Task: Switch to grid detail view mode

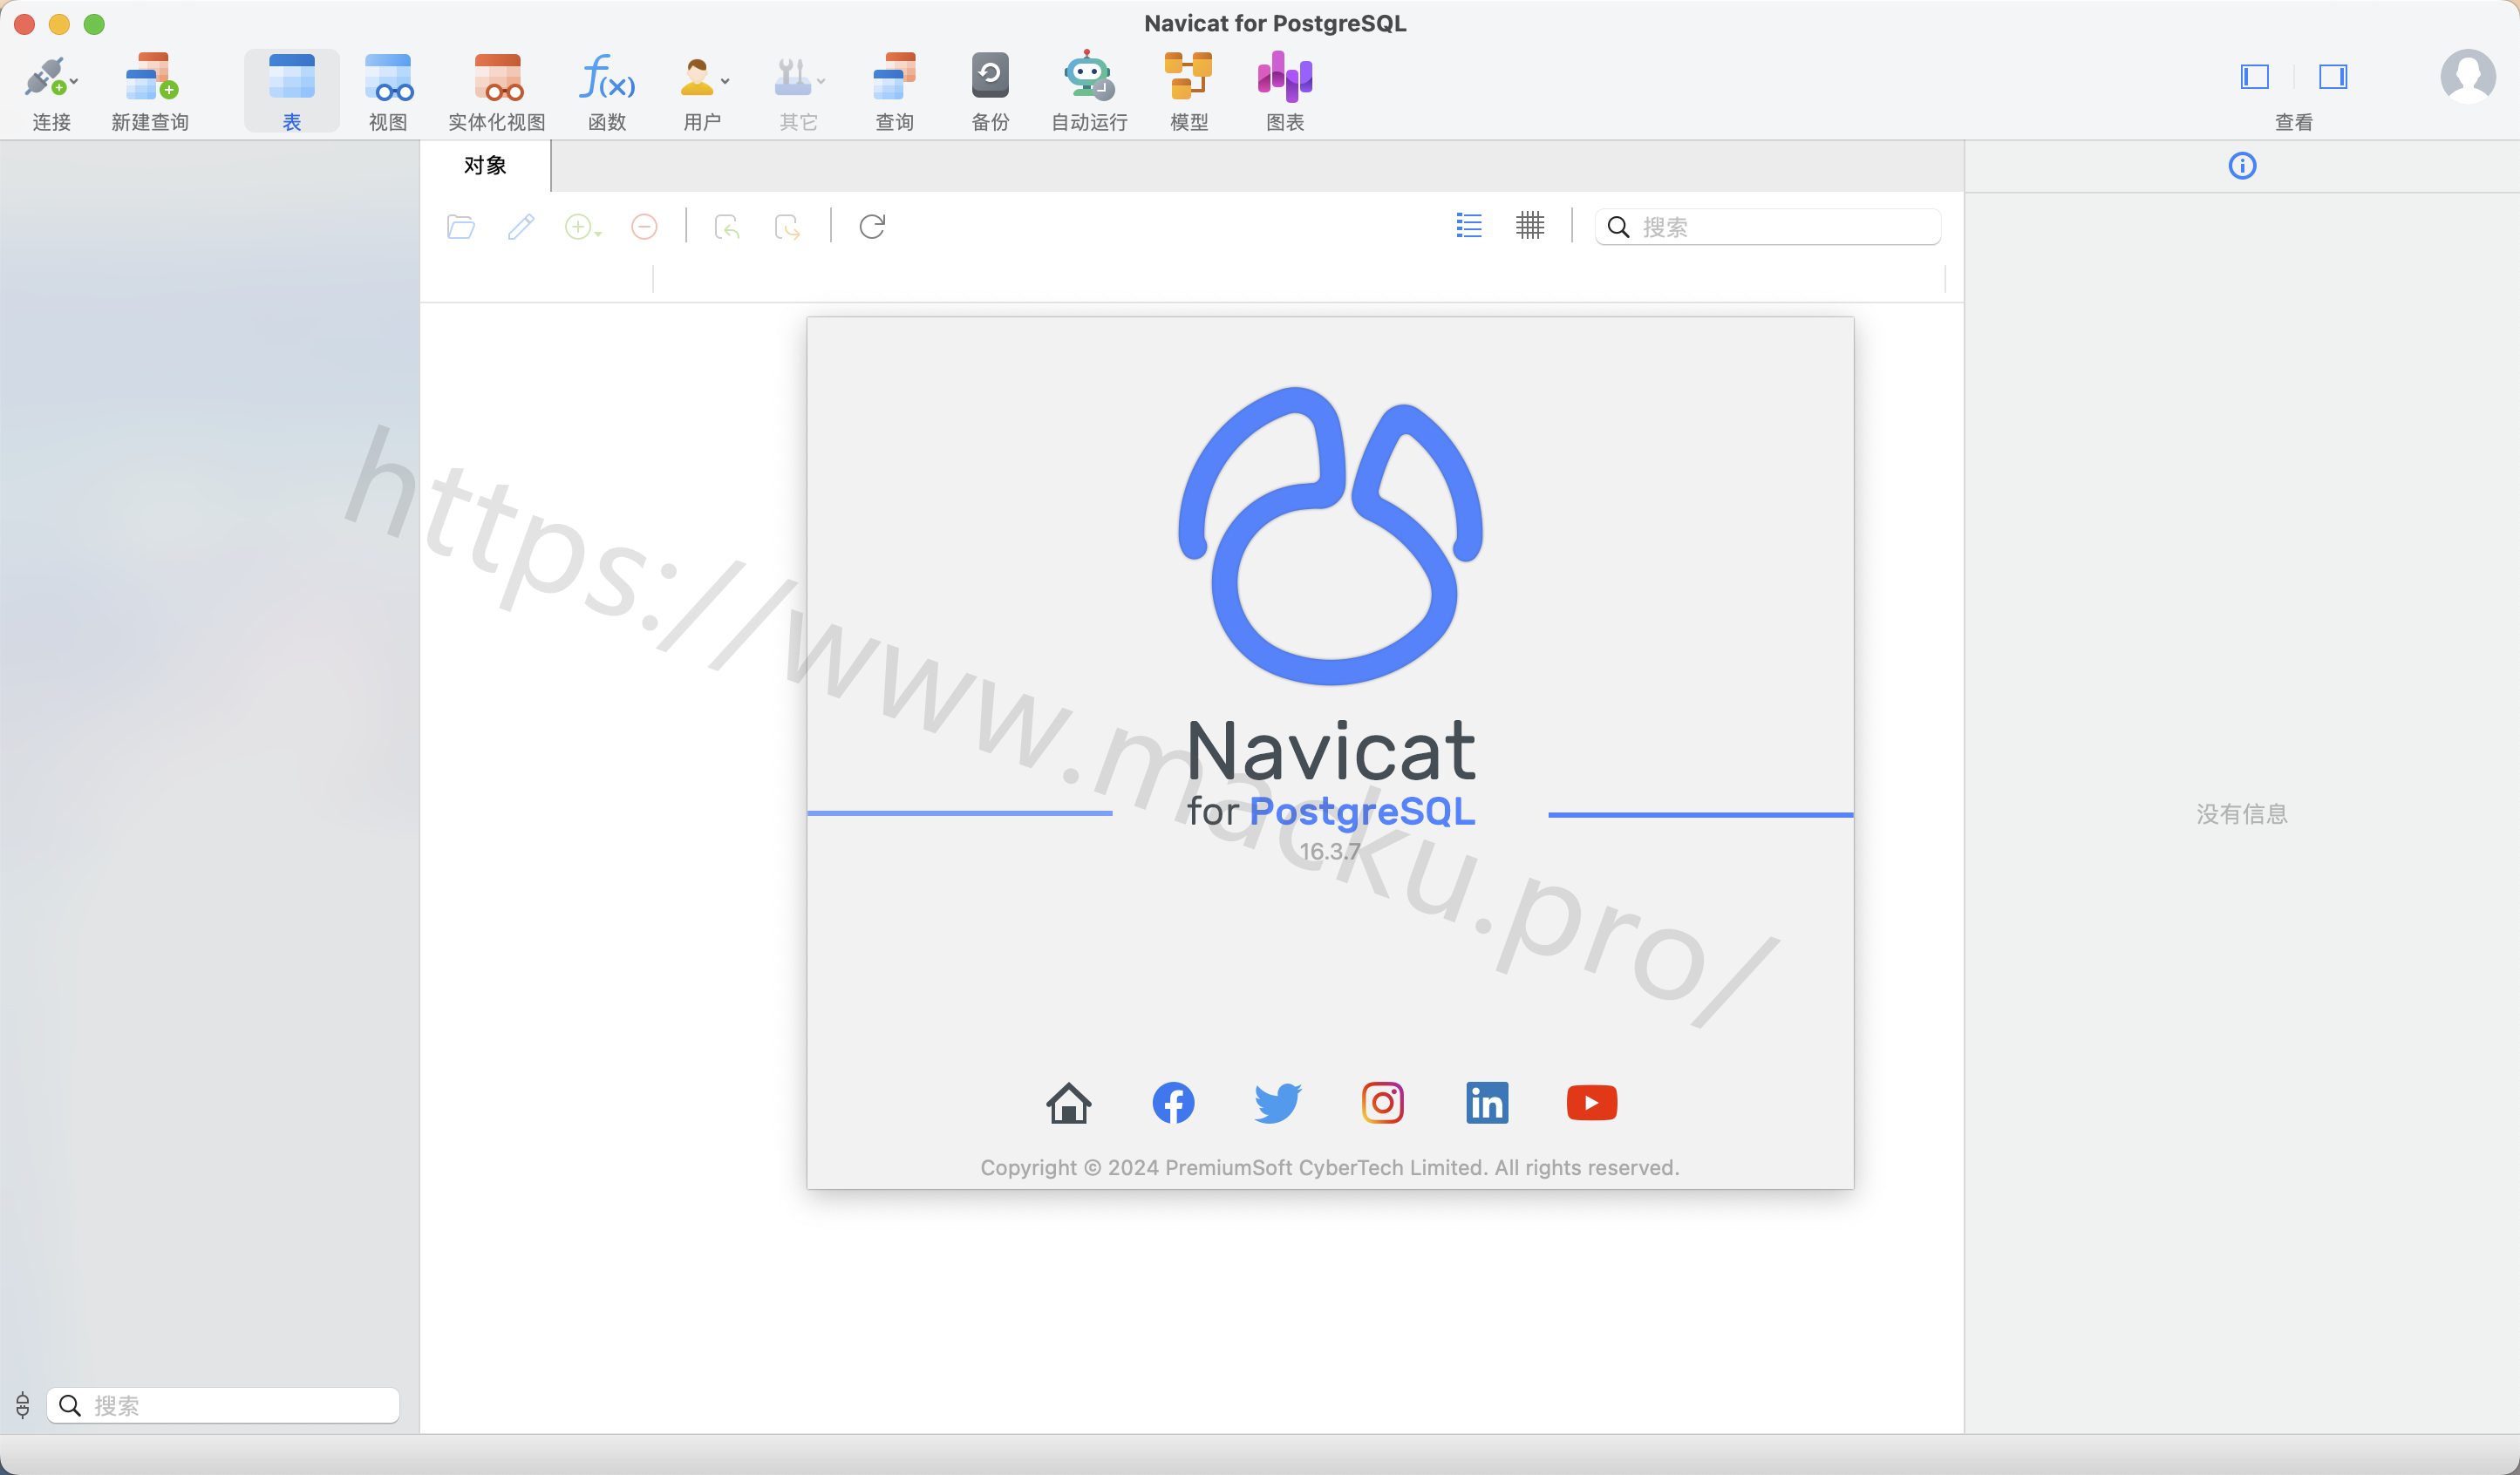Action: pyautogui.click(x=1530, y=226)
